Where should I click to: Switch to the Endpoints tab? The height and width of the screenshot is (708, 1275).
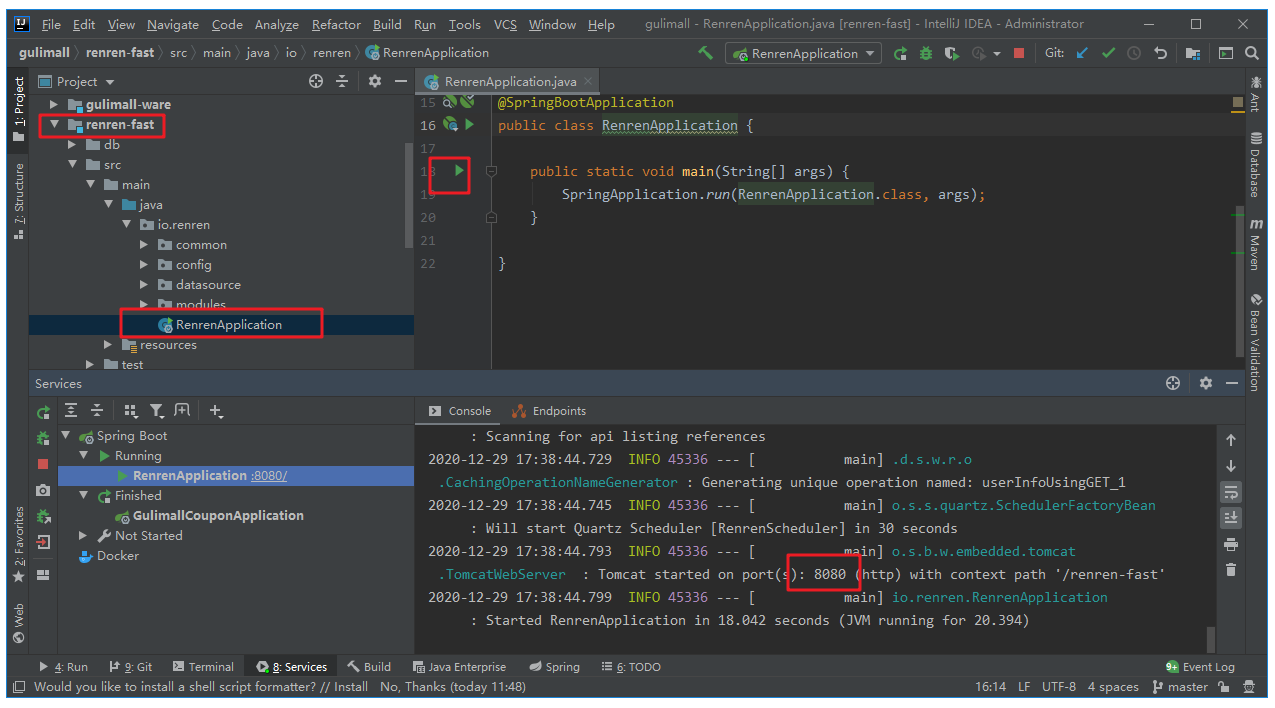point(549,411)
